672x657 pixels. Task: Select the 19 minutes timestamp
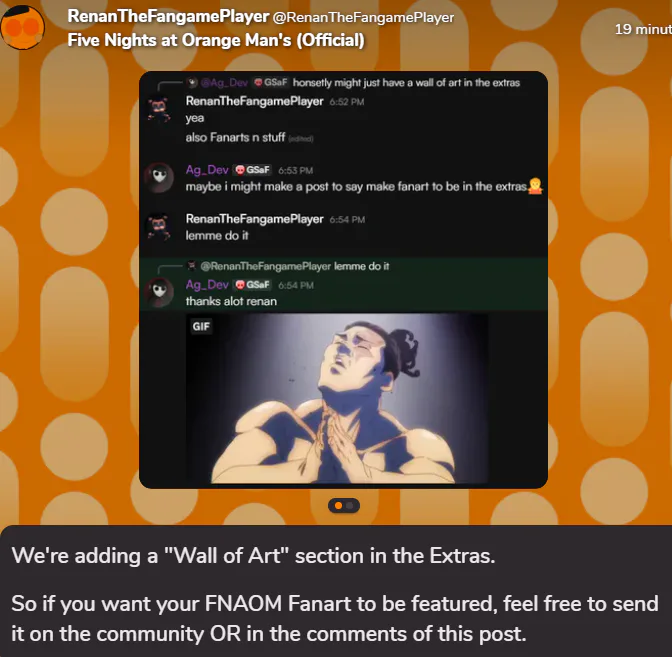point(643,29)
